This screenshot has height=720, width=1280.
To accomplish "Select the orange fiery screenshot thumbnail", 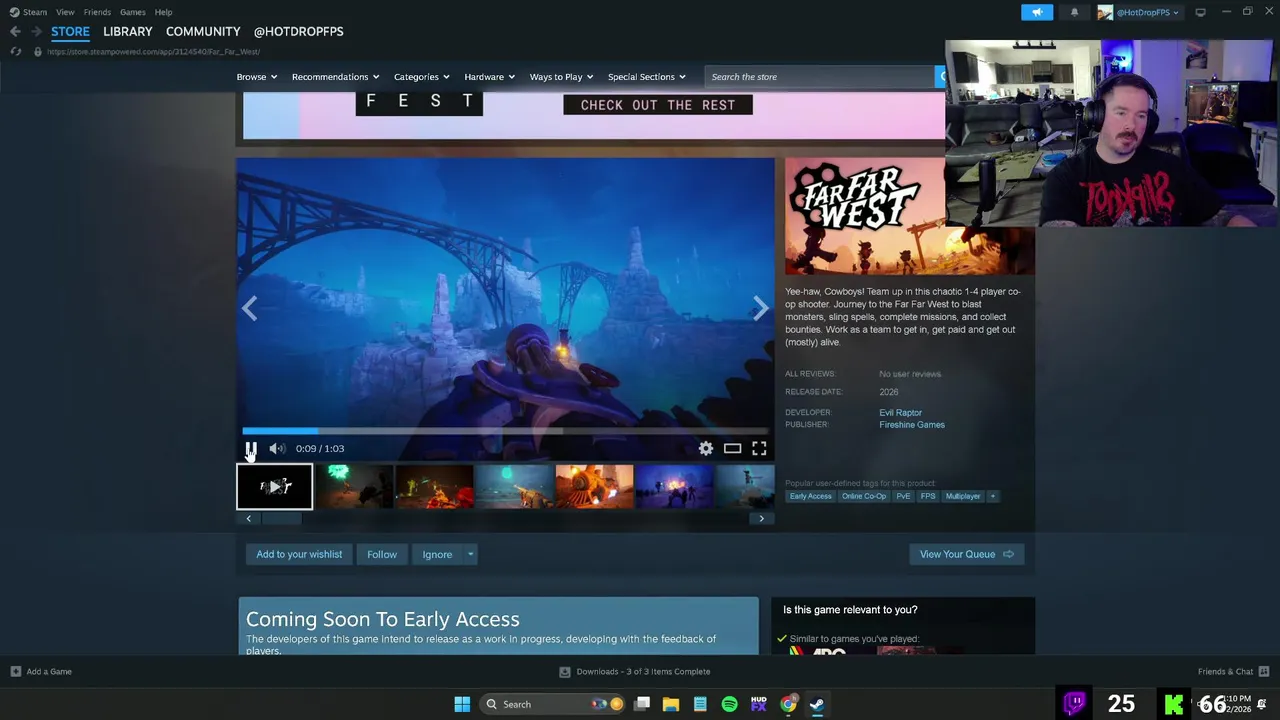I will tap(434, 487).
